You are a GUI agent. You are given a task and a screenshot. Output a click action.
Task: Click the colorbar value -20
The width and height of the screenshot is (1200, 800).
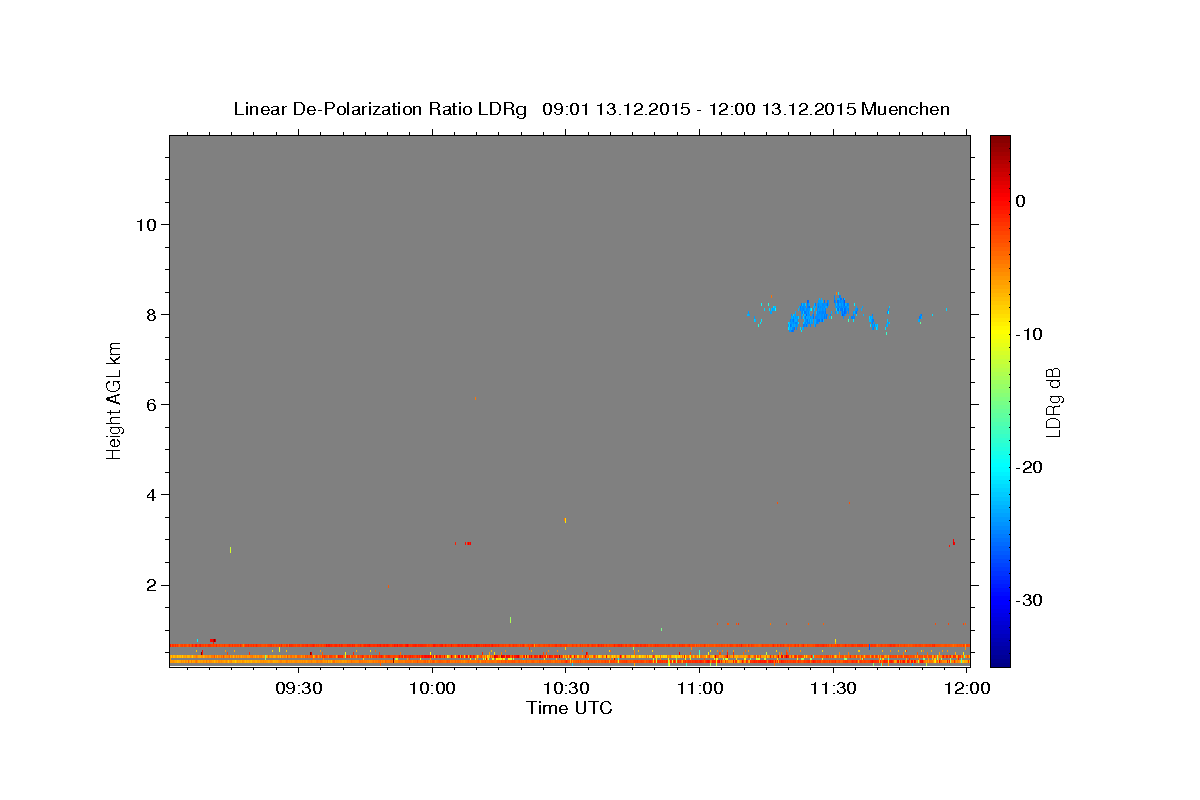coord(1029,467)
